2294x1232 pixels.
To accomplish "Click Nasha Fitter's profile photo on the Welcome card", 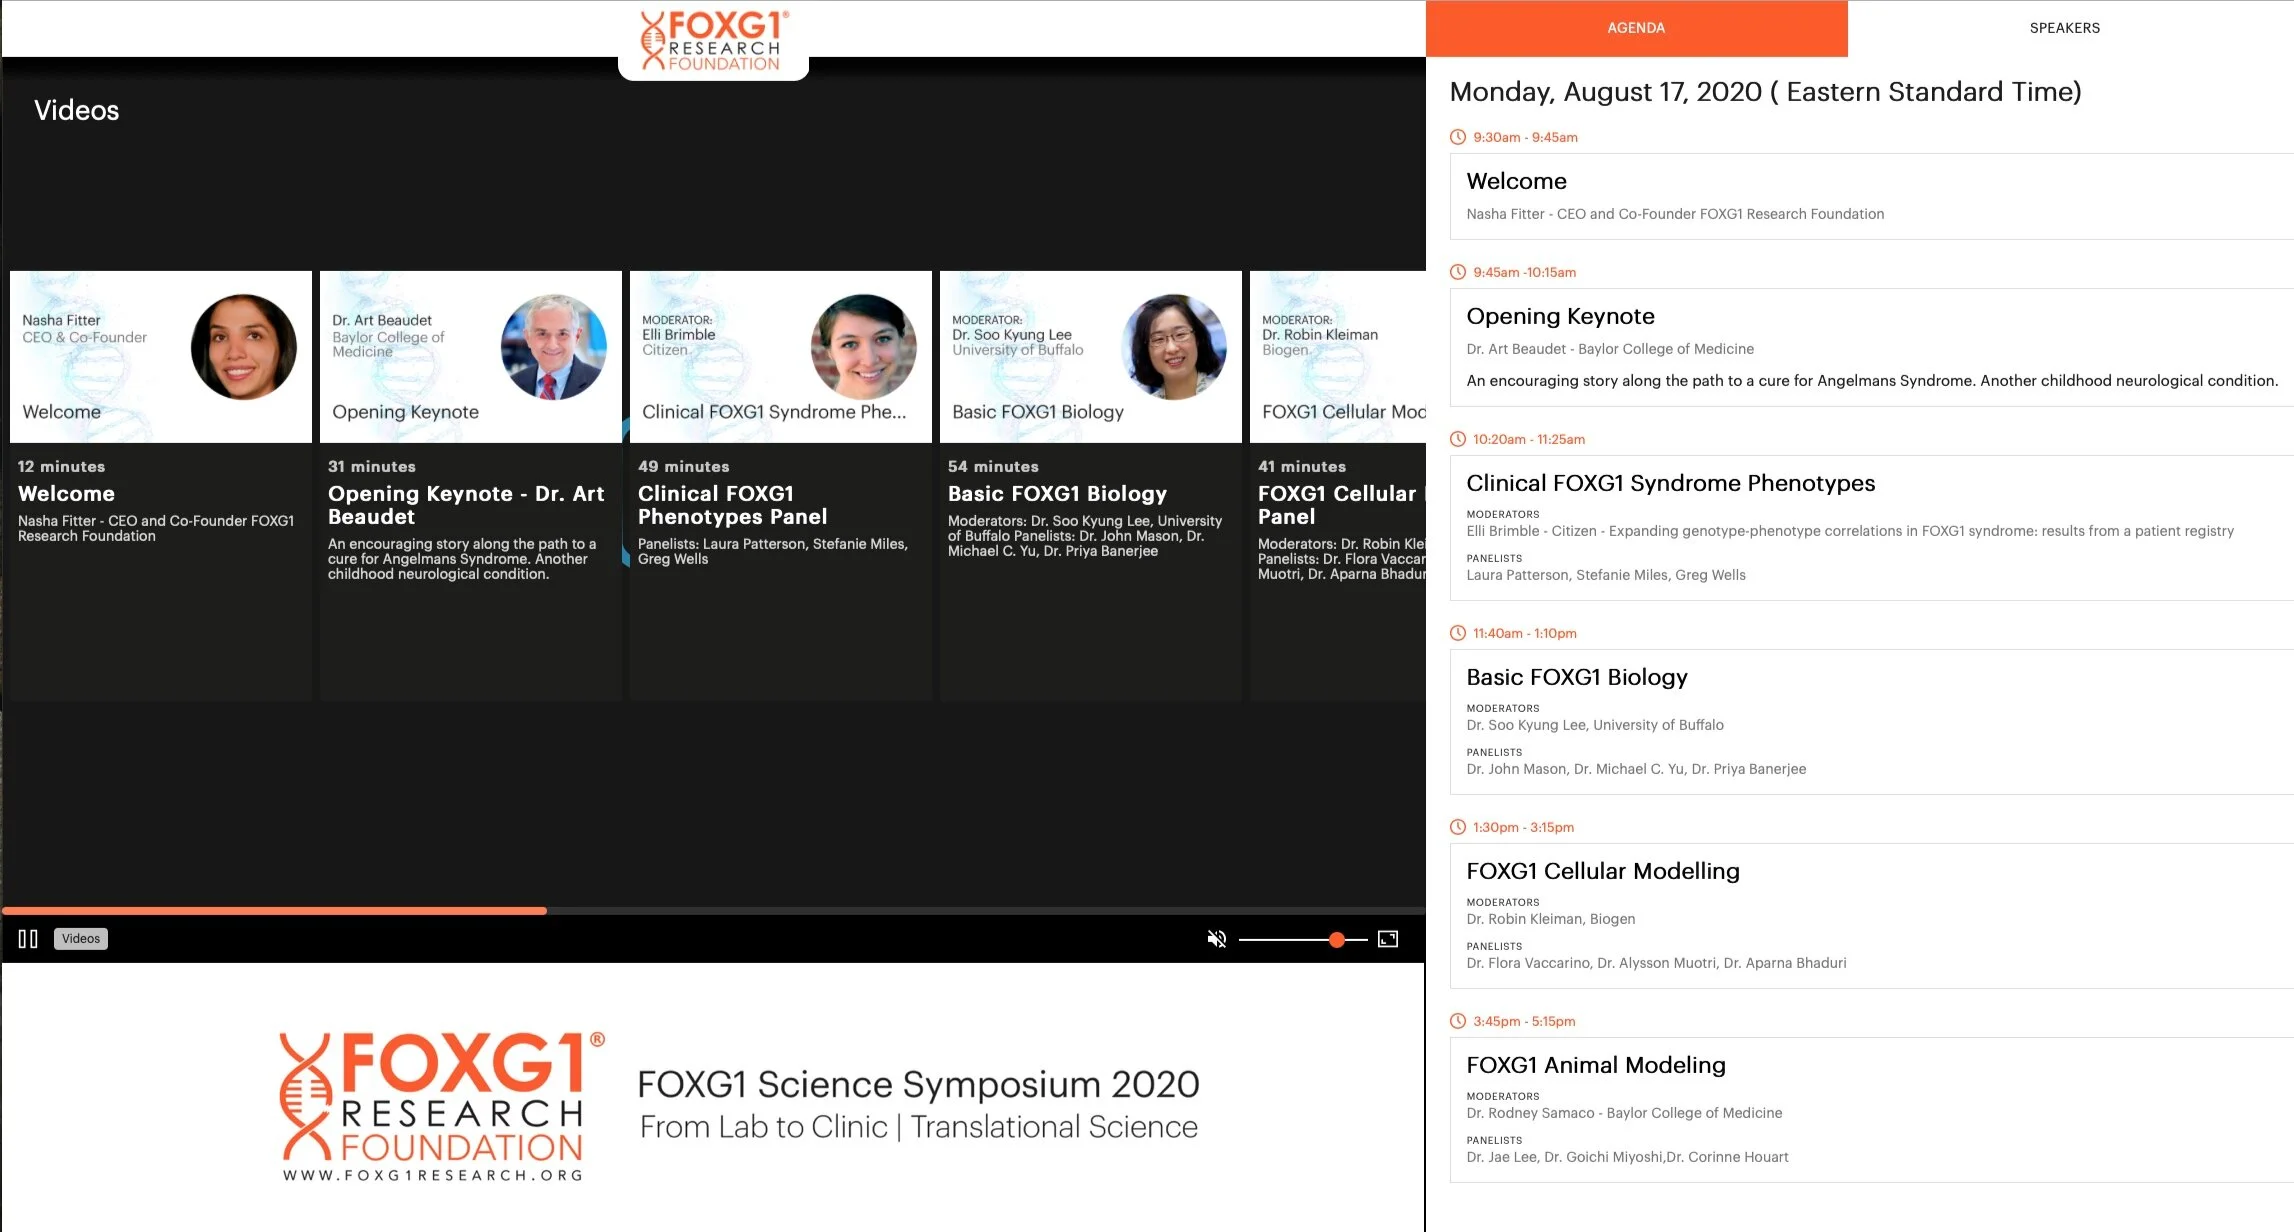I will coord(243,346).
